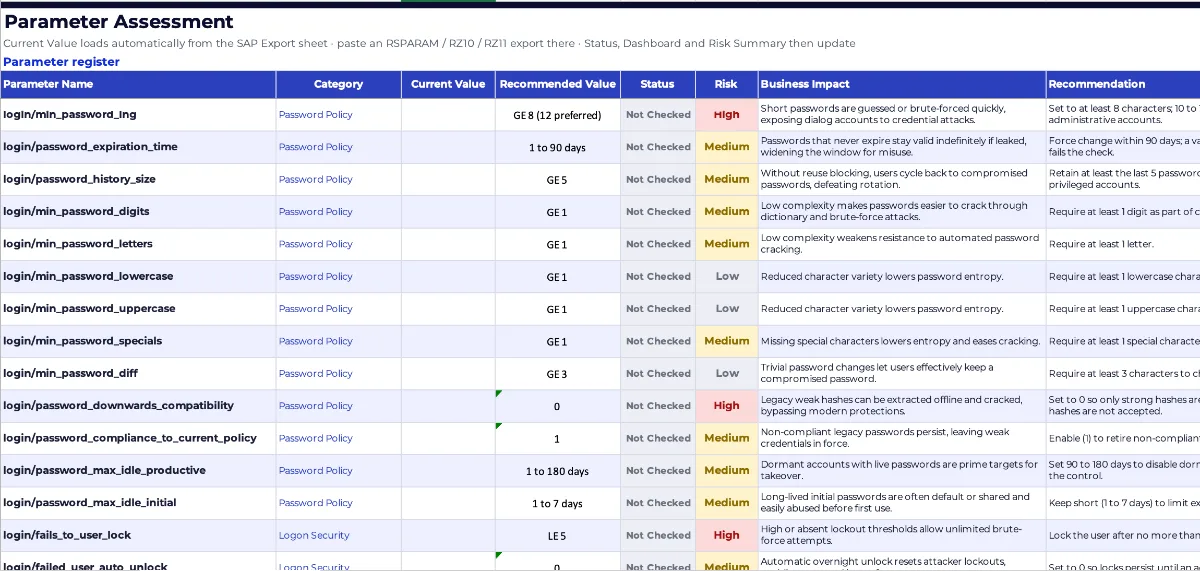Select the Recommendation cell 'Require at least 1 letter.'
Viewport: 1200px width, 571px height.
pos(1123,244)
